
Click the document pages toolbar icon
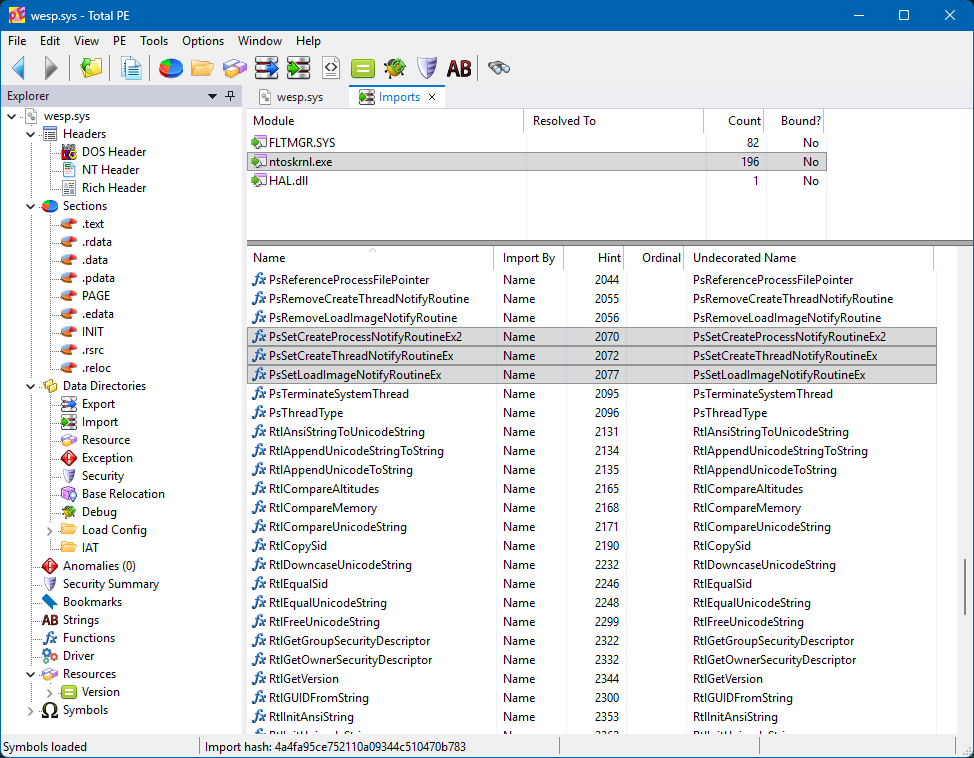tap(131, 68)
